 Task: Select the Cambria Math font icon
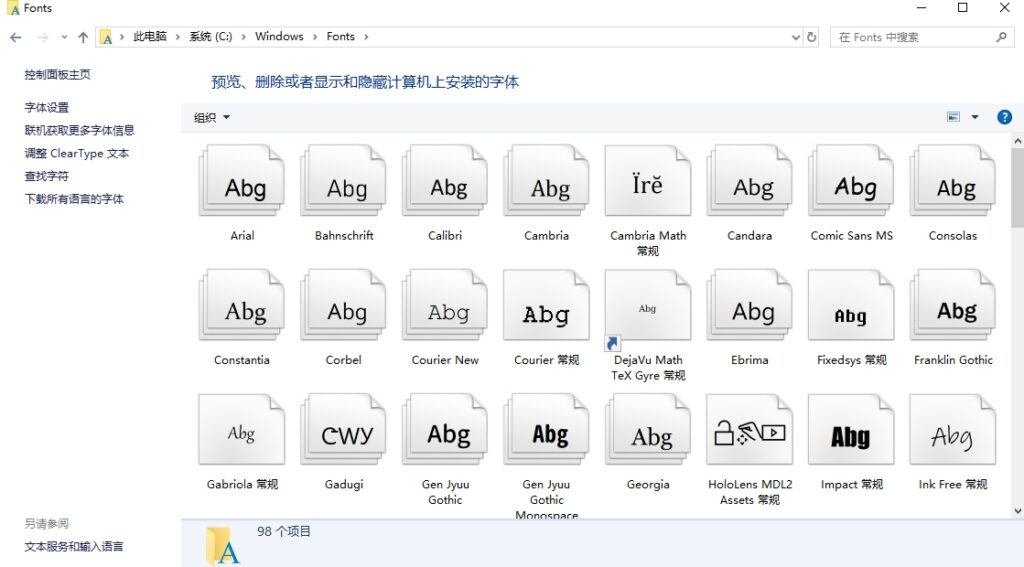click(648, 181)
